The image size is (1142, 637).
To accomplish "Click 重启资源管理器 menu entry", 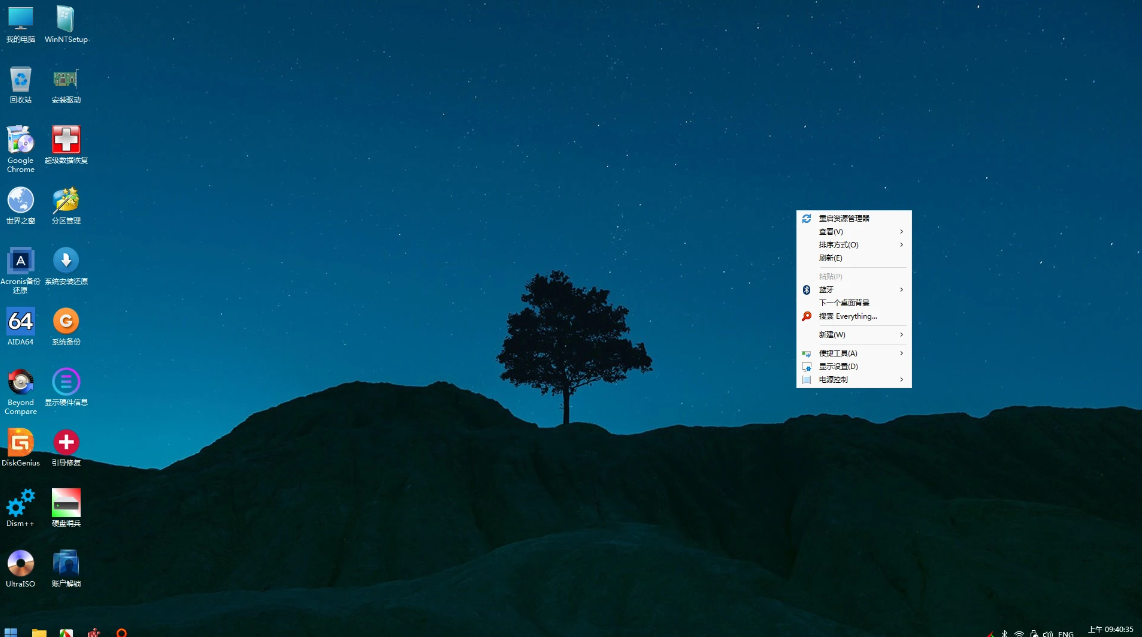I will click(844, 218).
